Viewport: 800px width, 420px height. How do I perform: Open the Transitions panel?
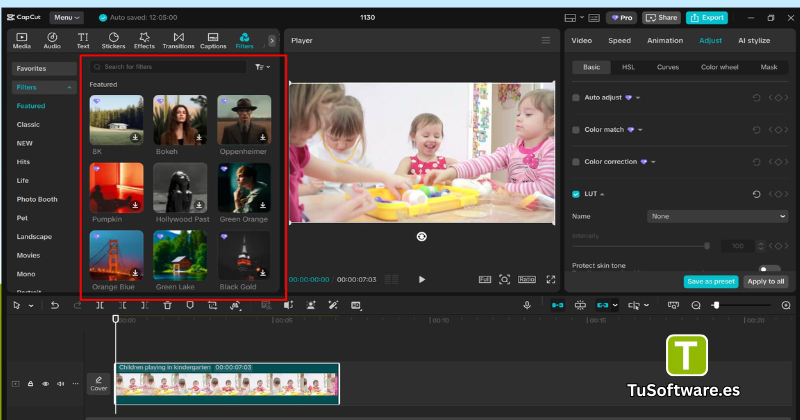pos(178,40)
